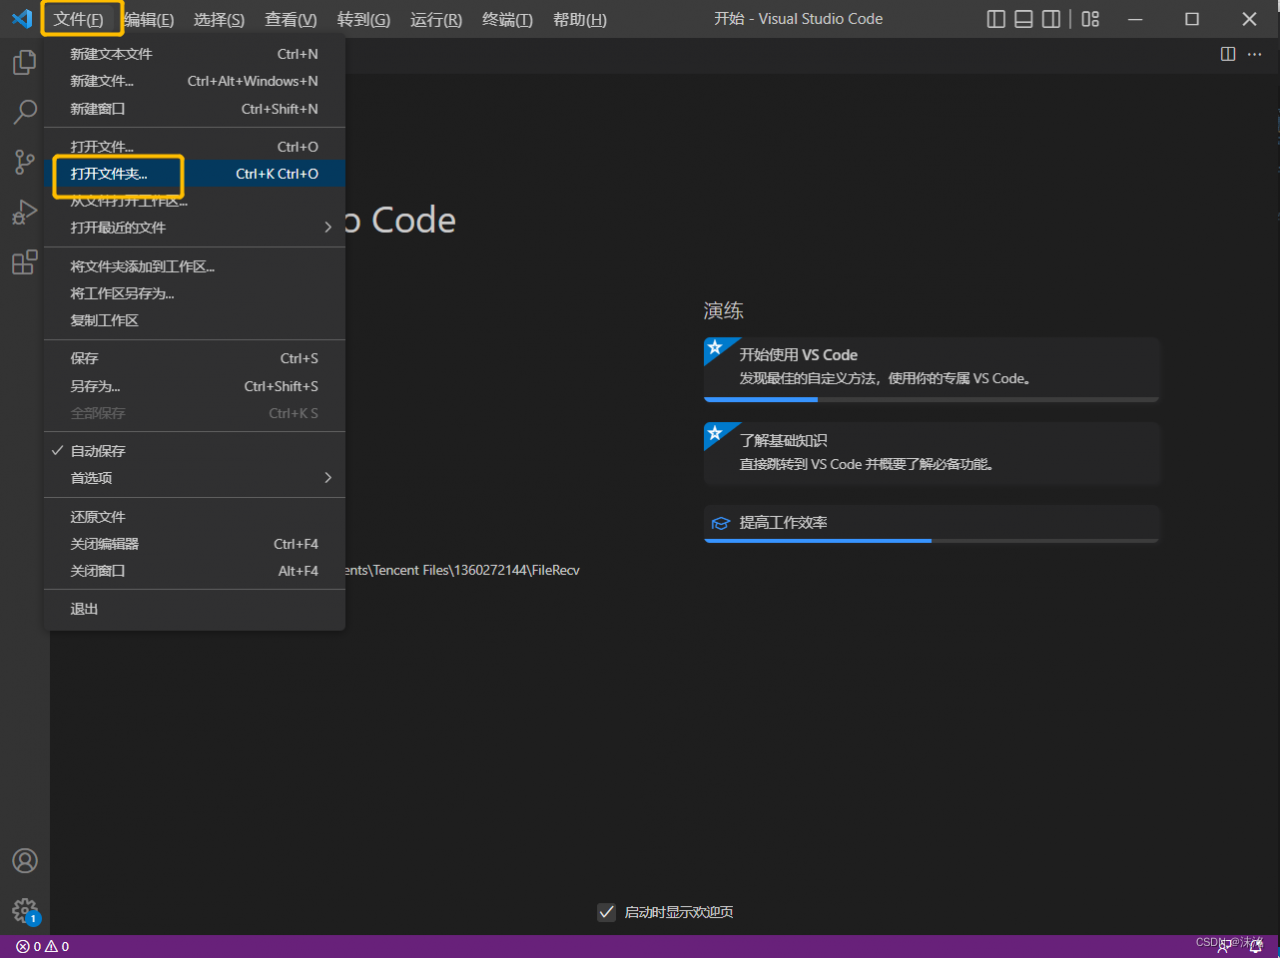Open the Manage gear icon

(x=25, y=911)
